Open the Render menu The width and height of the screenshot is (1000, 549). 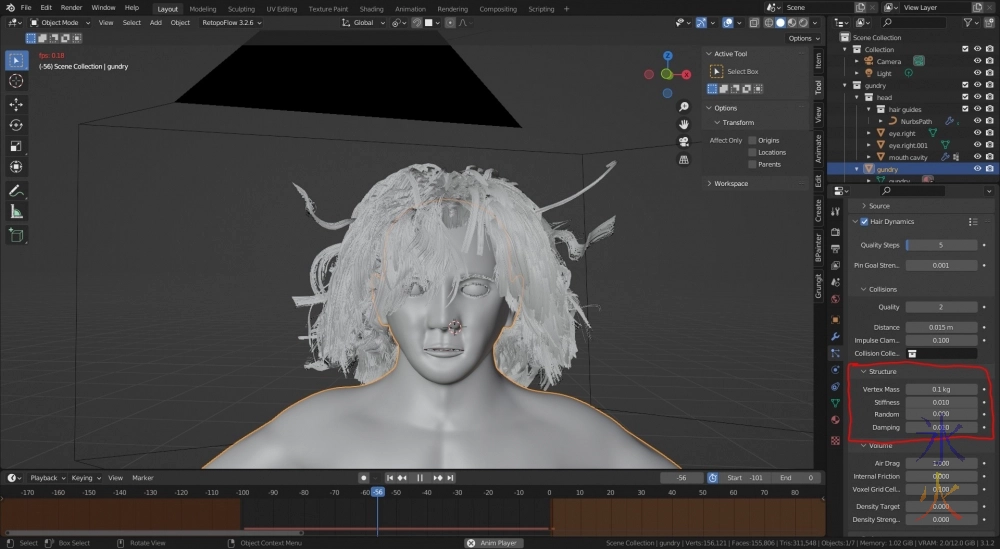pyautogui.click(x=71, y=8)
